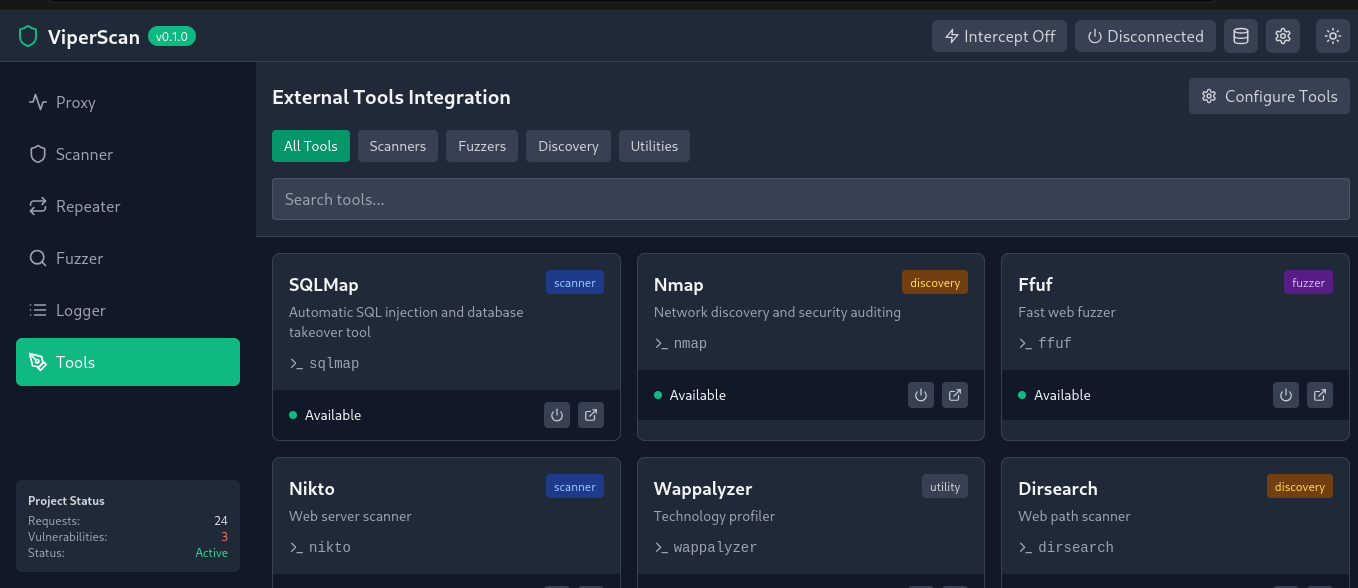Click the ViperScan shield logo
1358x588 pixels.
(x=28, y=37)
